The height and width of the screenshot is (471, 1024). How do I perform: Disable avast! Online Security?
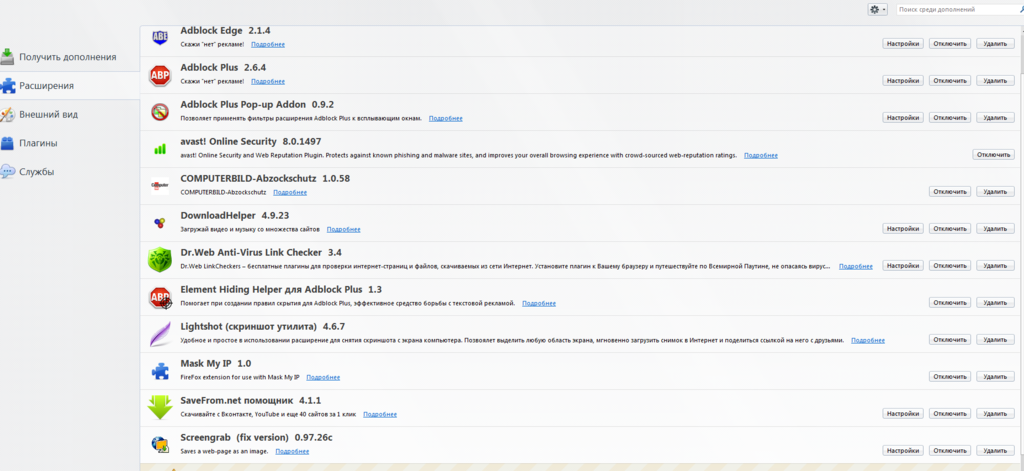click(993, 155)
